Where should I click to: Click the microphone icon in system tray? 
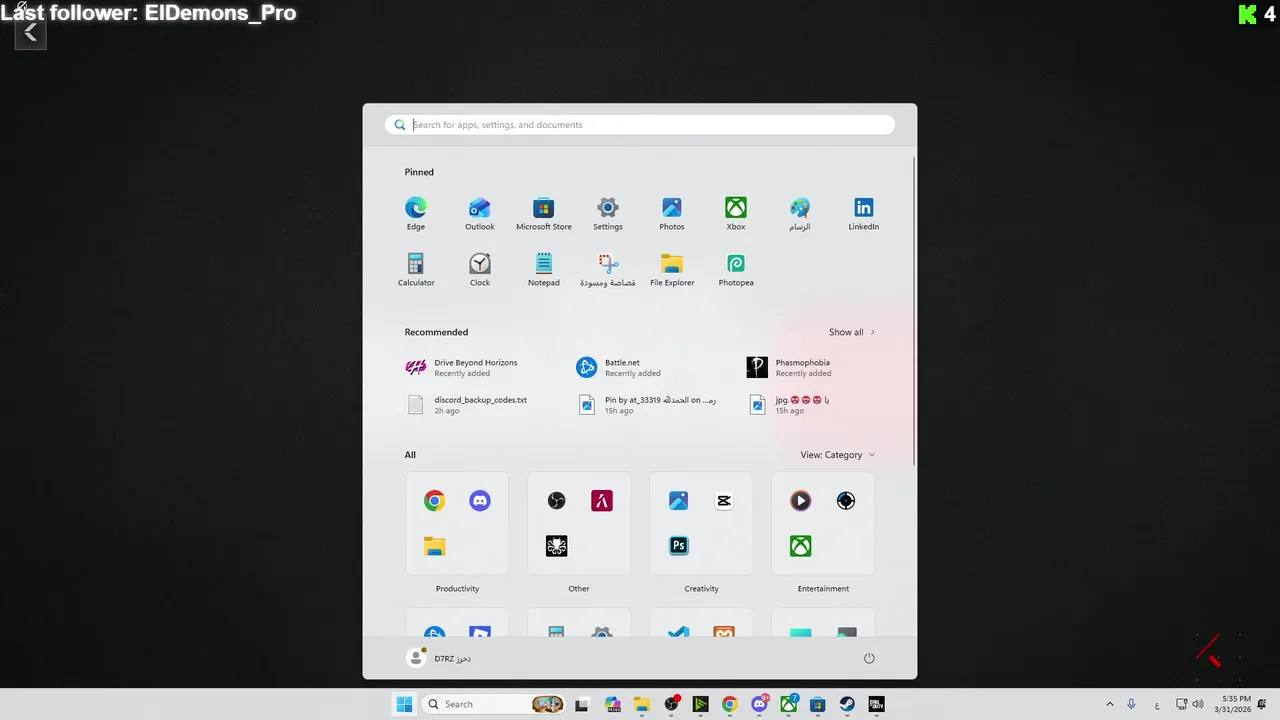(x=1131, y=704)
